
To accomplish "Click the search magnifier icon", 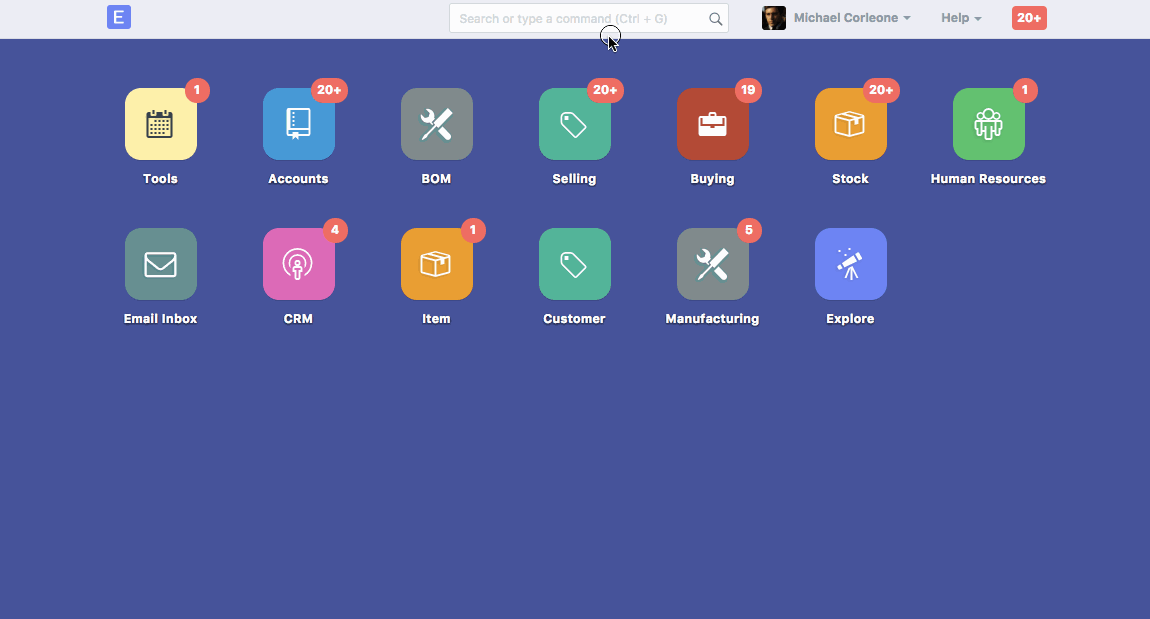I will 715,19.
